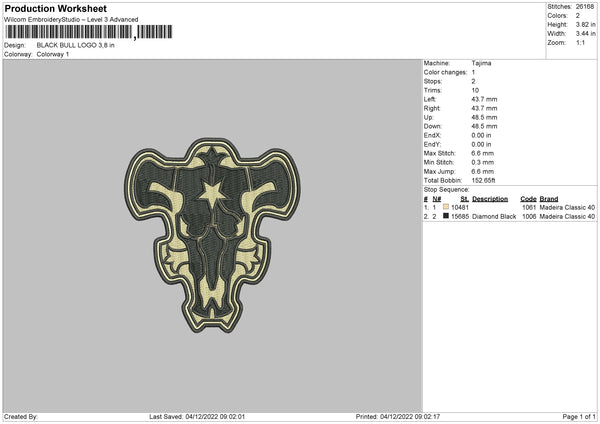This screenshot has height=424, width=600.
Task: Click stitch count 10481 in stop 1
Action: click(x=460, y=207)
